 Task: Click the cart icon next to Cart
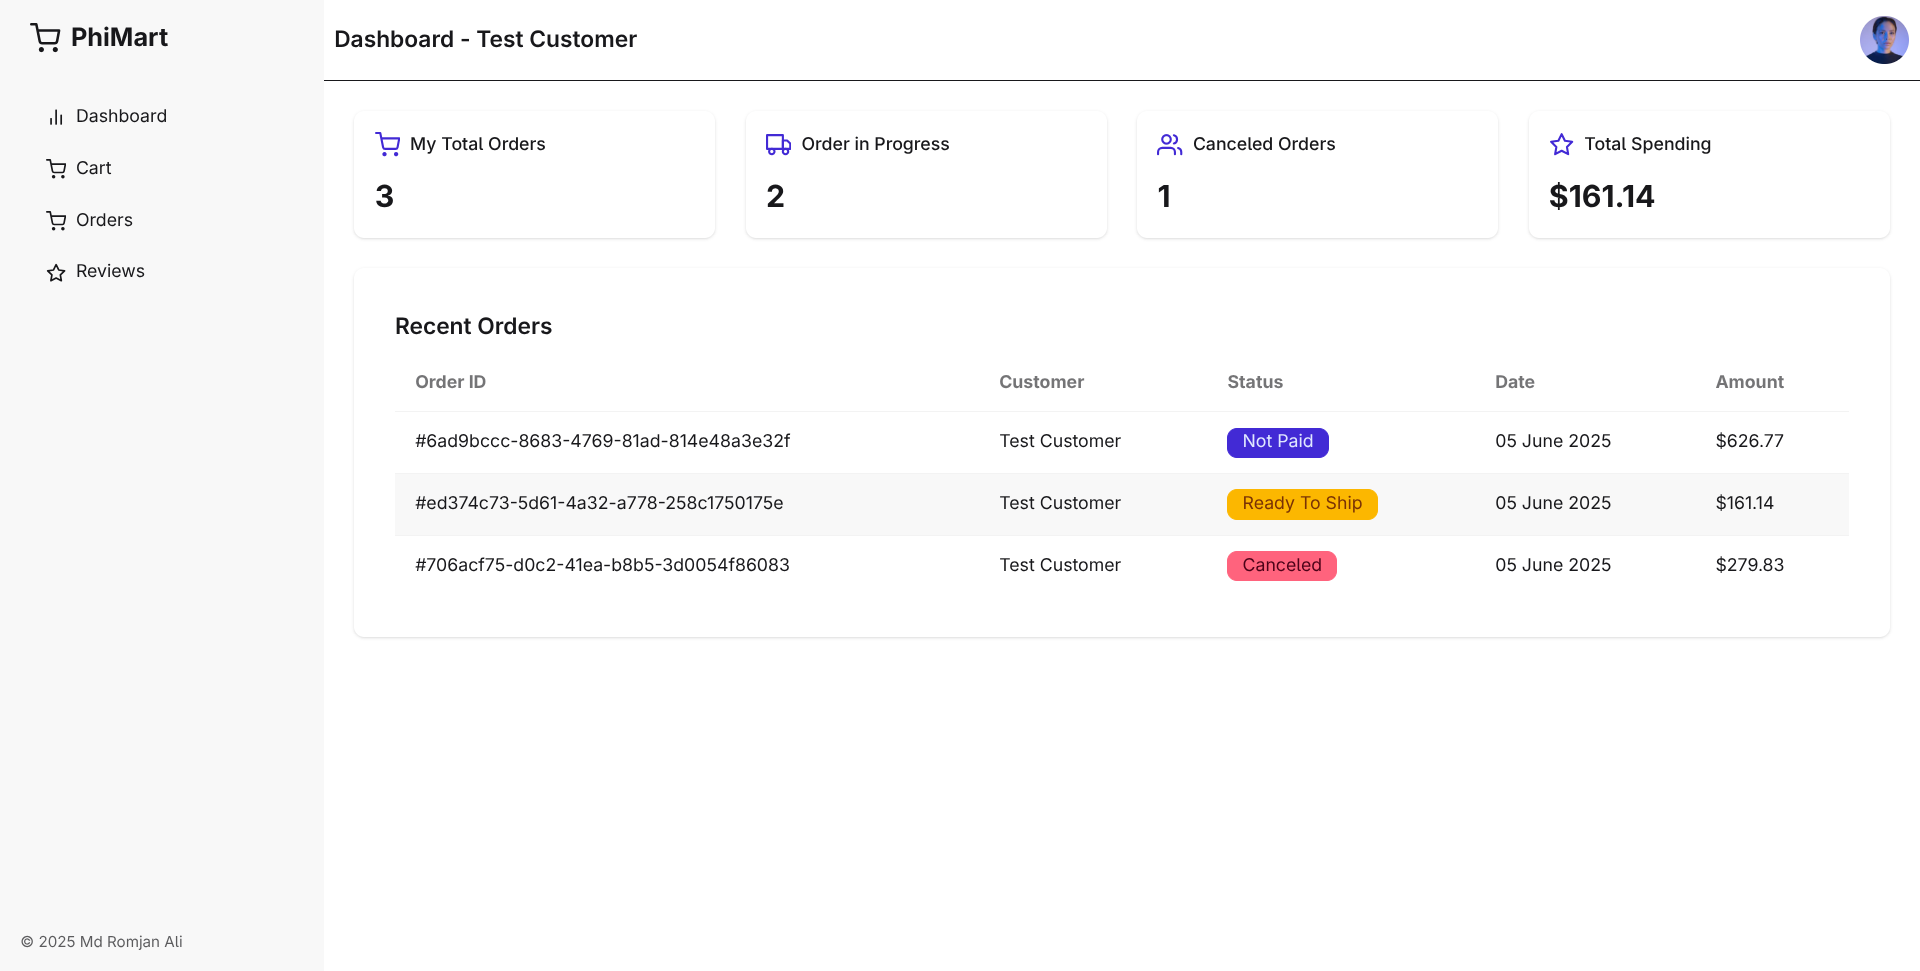pyautogui.click(x=56, y=168)
